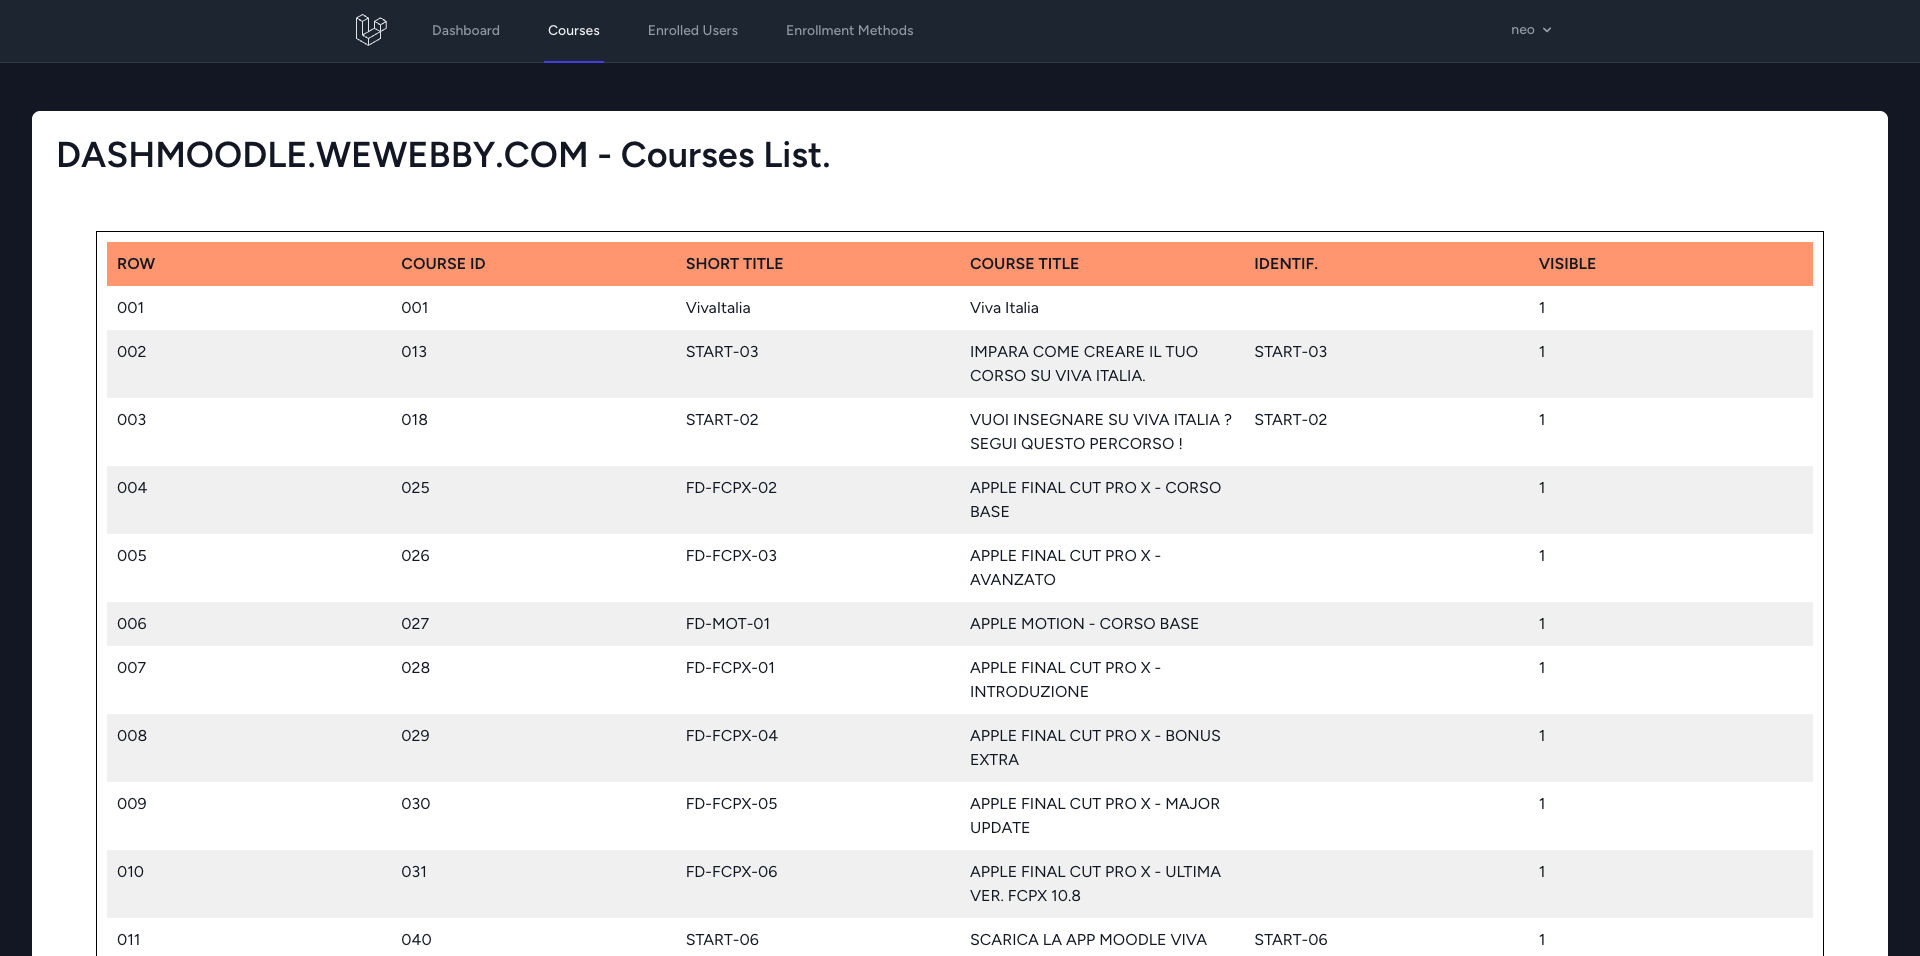Click row number 004 cell
The image size is (1920, 956).
pos(132,488)
